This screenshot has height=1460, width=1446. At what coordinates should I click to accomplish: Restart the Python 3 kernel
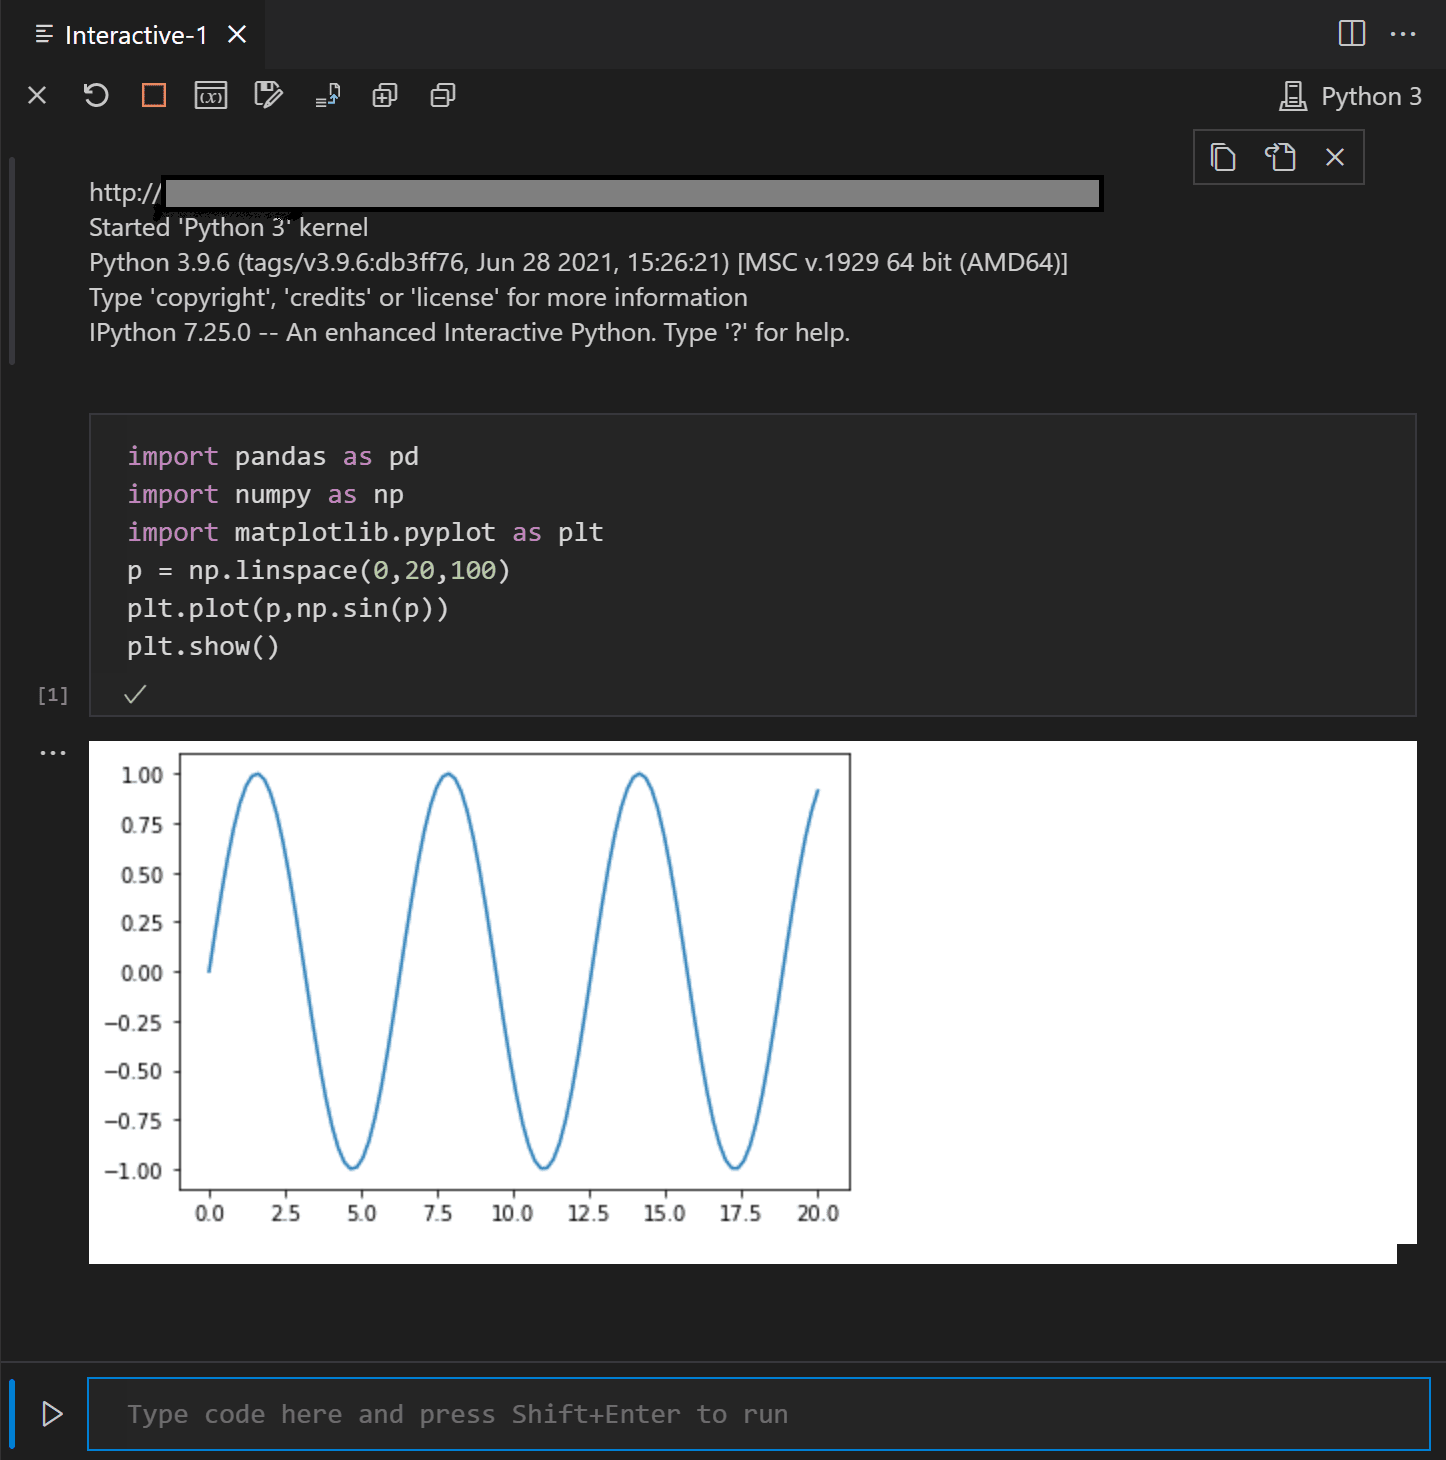tap(95, 95)
